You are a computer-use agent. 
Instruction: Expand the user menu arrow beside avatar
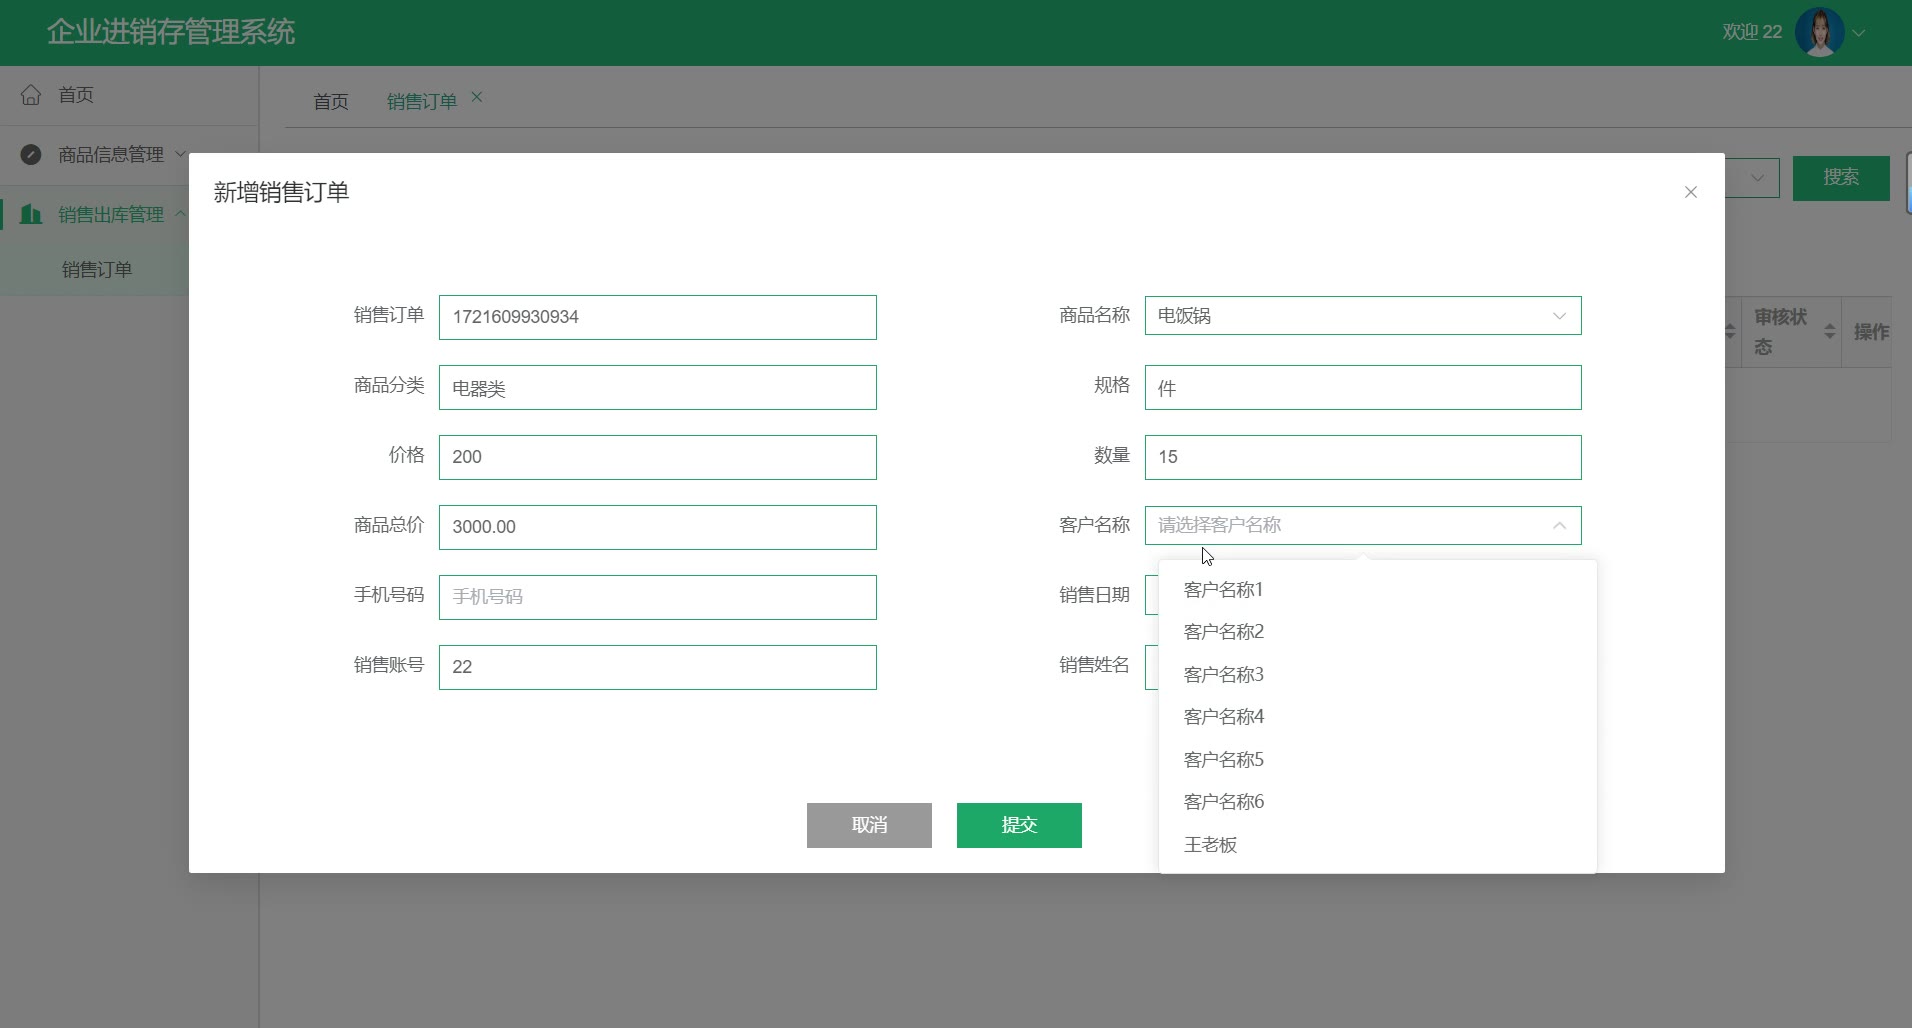(1859, 33)
